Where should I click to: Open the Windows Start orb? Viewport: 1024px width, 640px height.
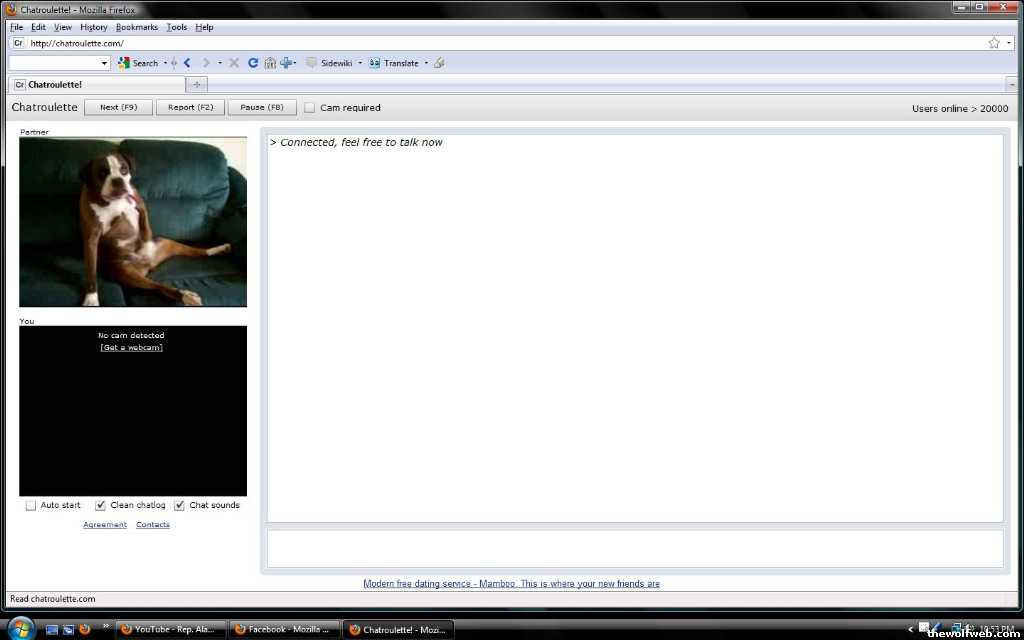[21, 629]
